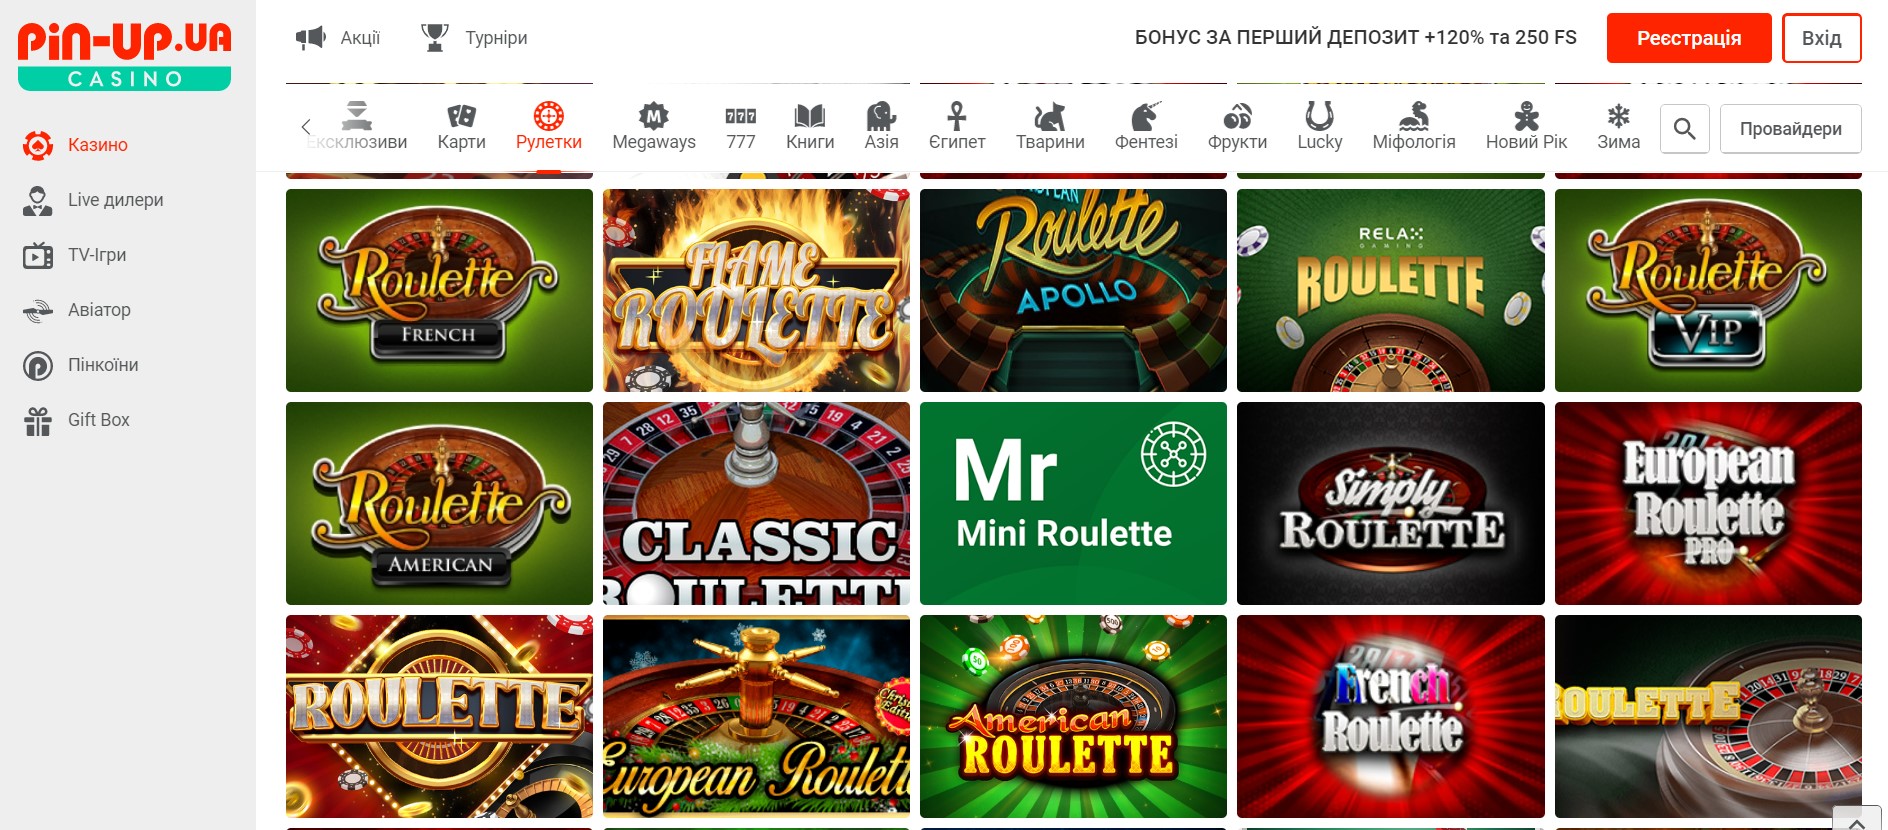
Task: Open the Relax Roulette game
Action: [1390, 290]
